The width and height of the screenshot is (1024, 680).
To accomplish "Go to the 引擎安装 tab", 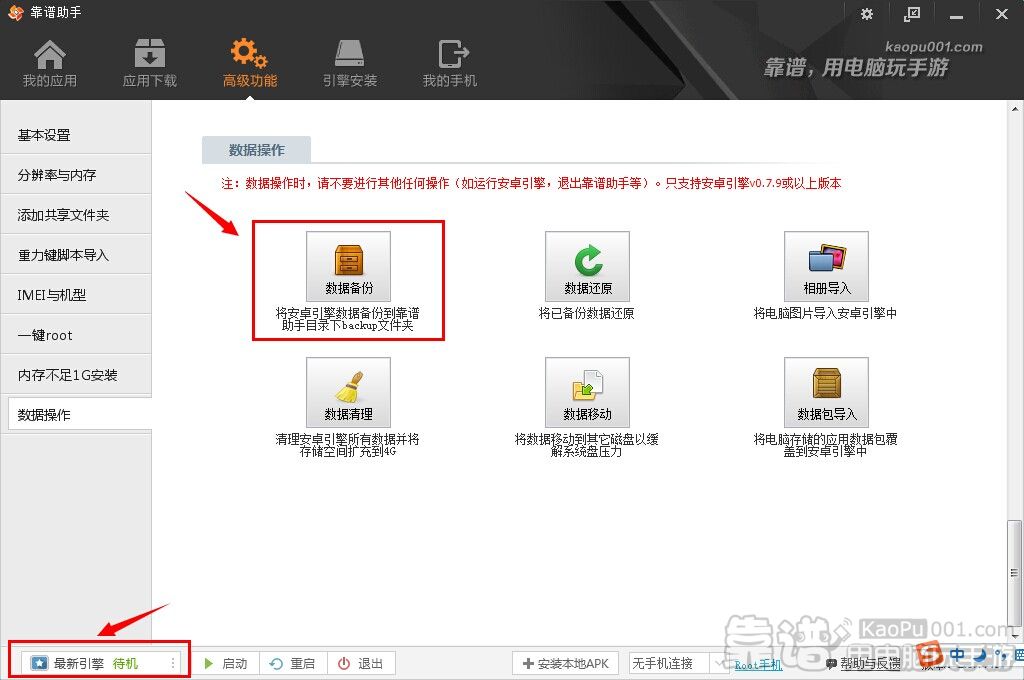I will tap(349, 63).
